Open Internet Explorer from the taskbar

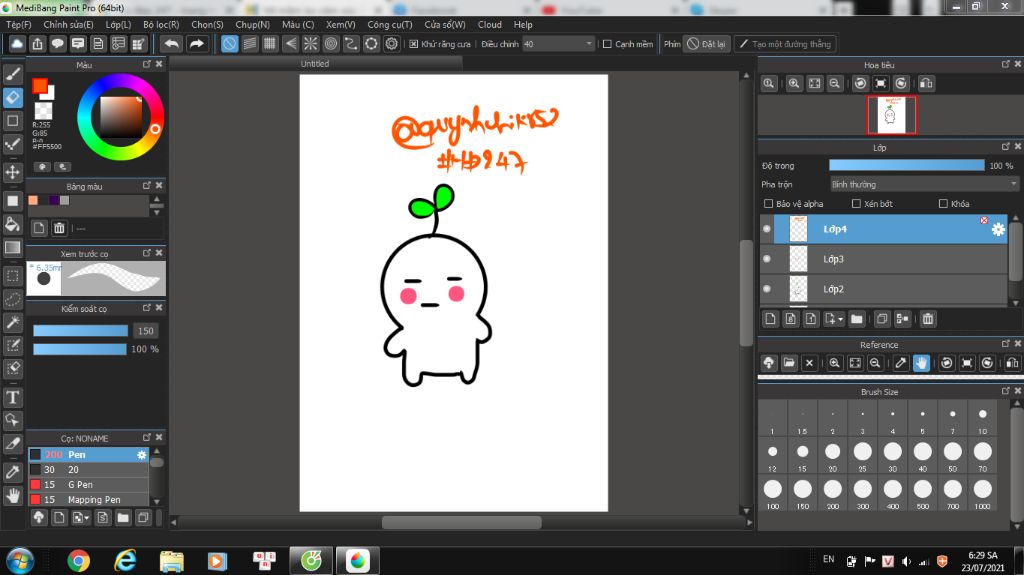click(125, 561)
